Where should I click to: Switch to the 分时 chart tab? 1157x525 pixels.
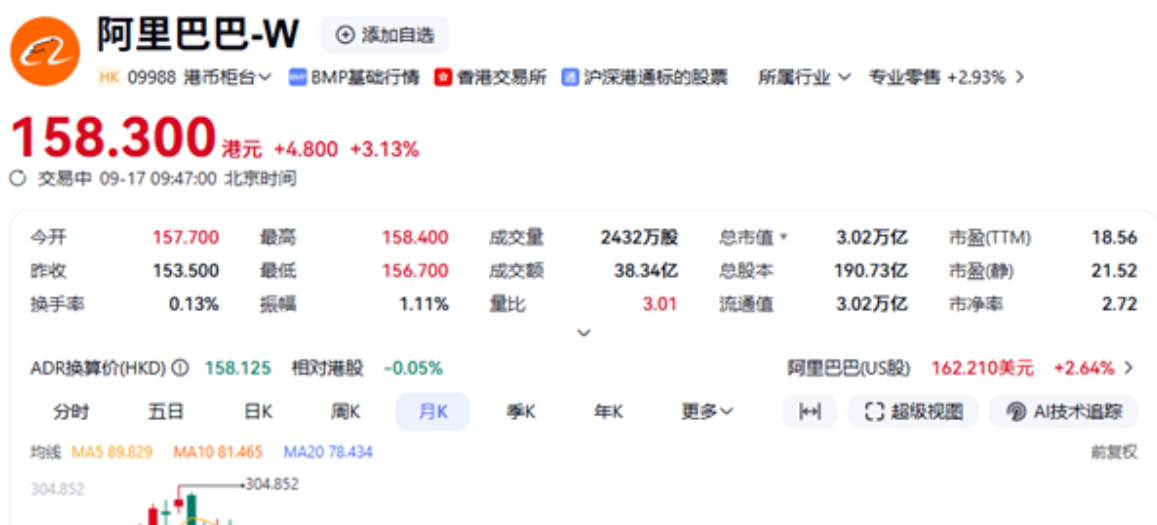72,411
